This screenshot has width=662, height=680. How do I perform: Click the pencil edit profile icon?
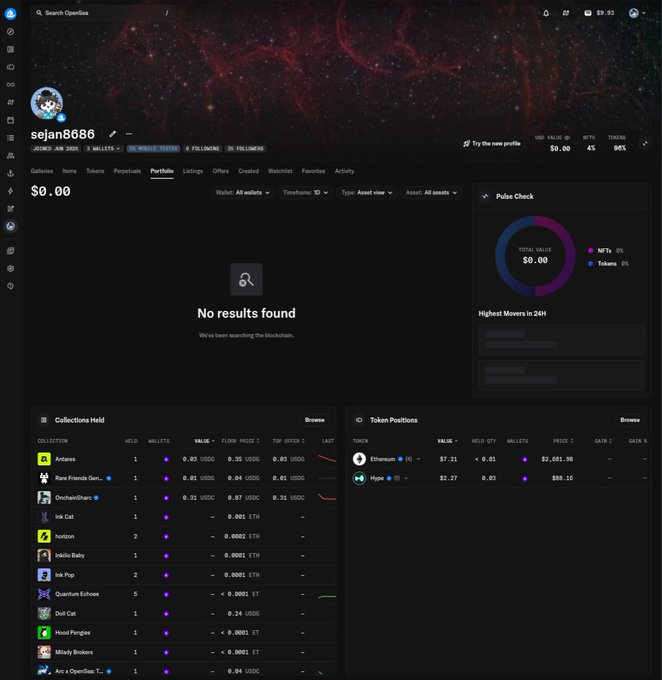coord(112,134)
